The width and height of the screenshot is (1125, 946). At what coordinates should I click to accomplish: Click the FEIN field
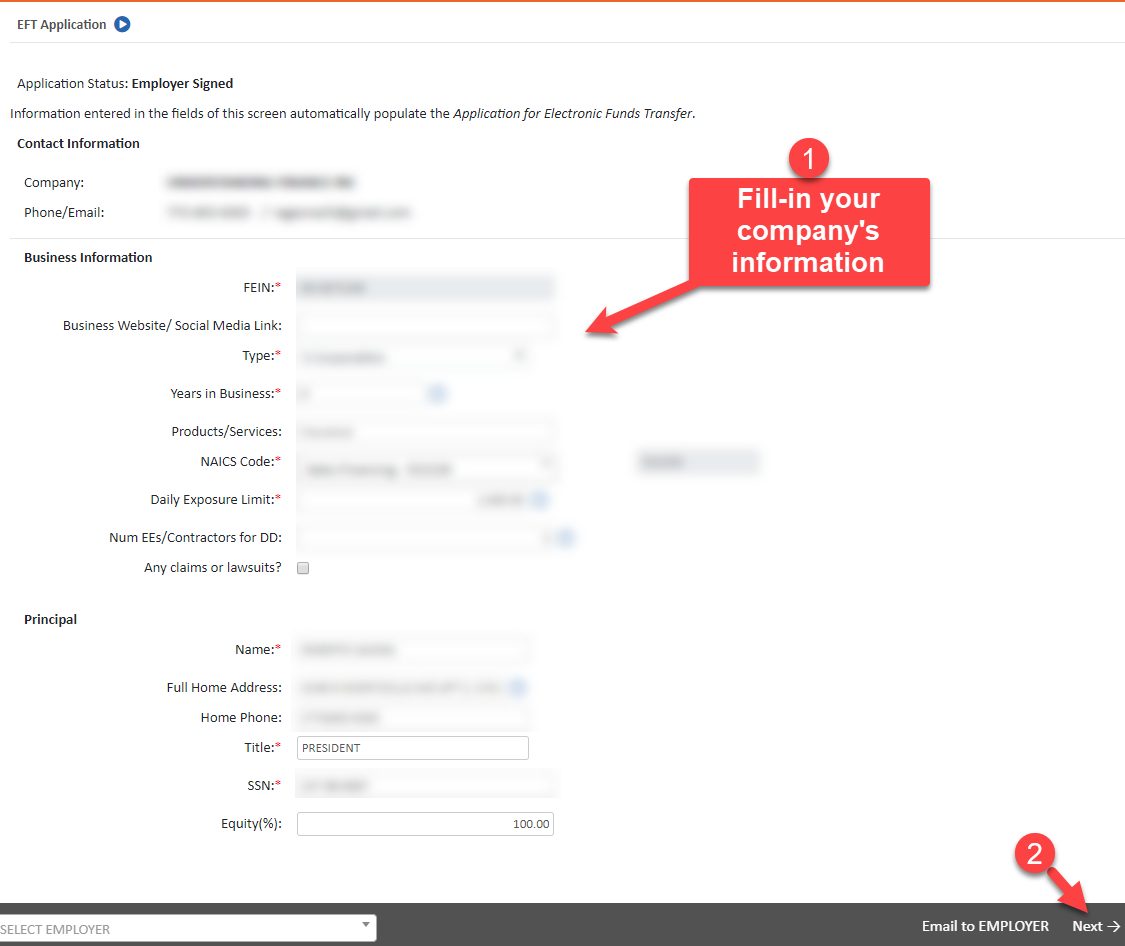pos(425,287)
